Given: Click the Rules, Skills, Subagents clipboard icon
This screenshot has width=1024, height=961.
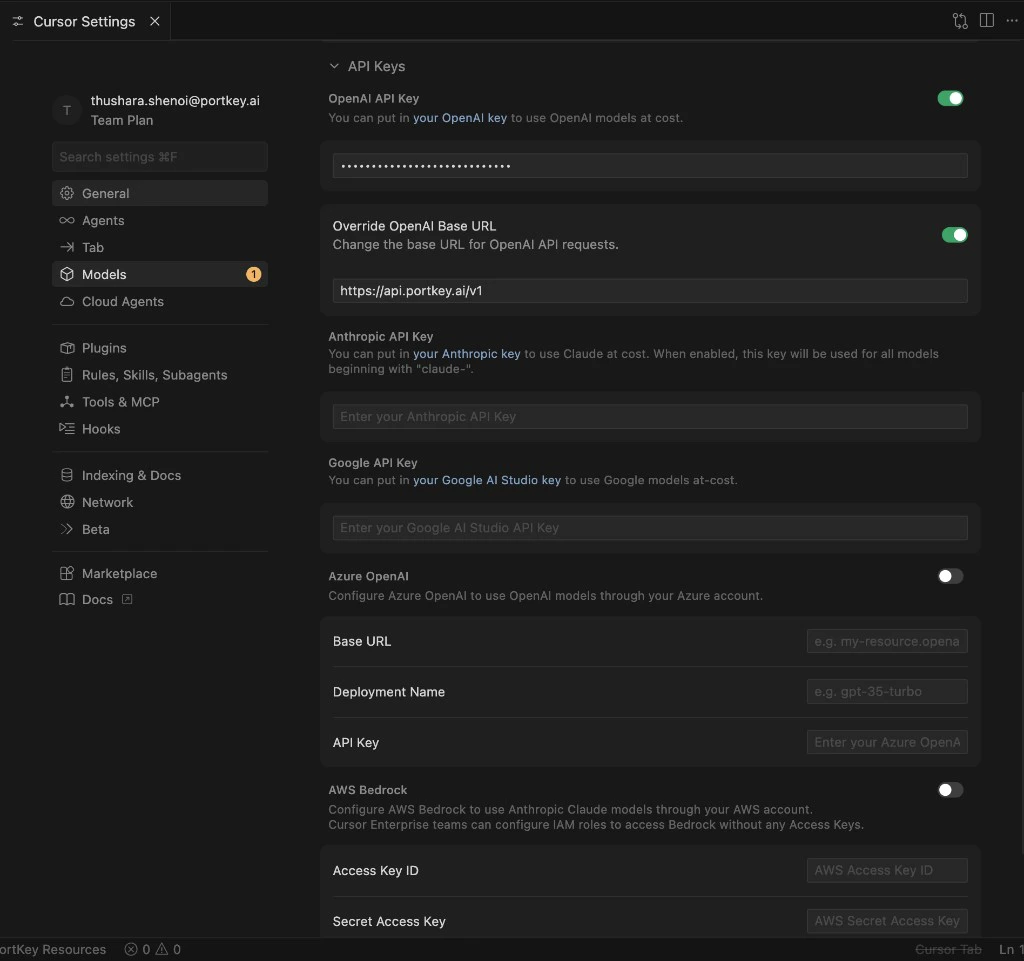Looking at the screenshot, I should [x=67, y=375].
